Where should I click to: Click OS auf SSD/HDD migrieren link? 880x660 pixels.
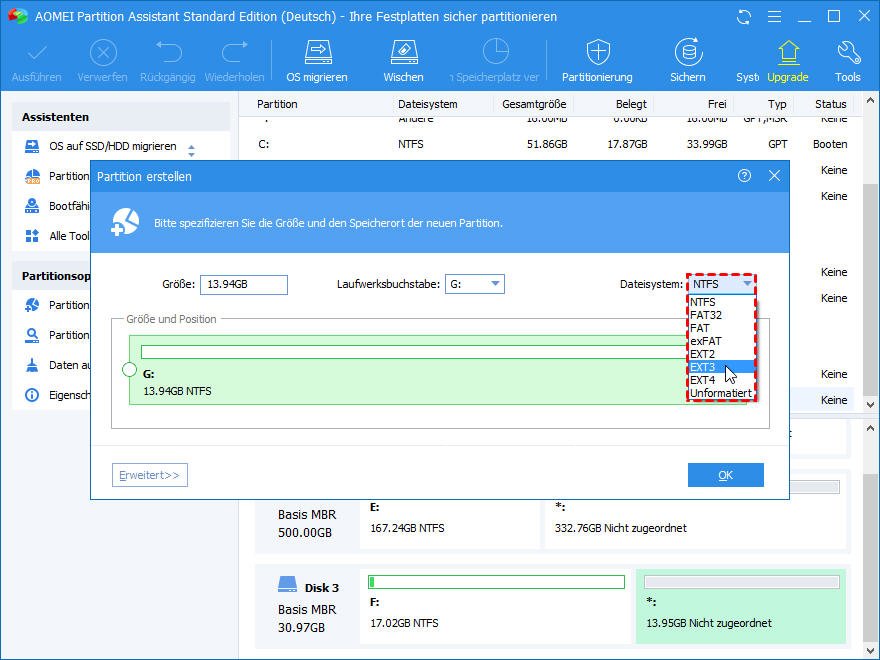click(x=113, y=146)
